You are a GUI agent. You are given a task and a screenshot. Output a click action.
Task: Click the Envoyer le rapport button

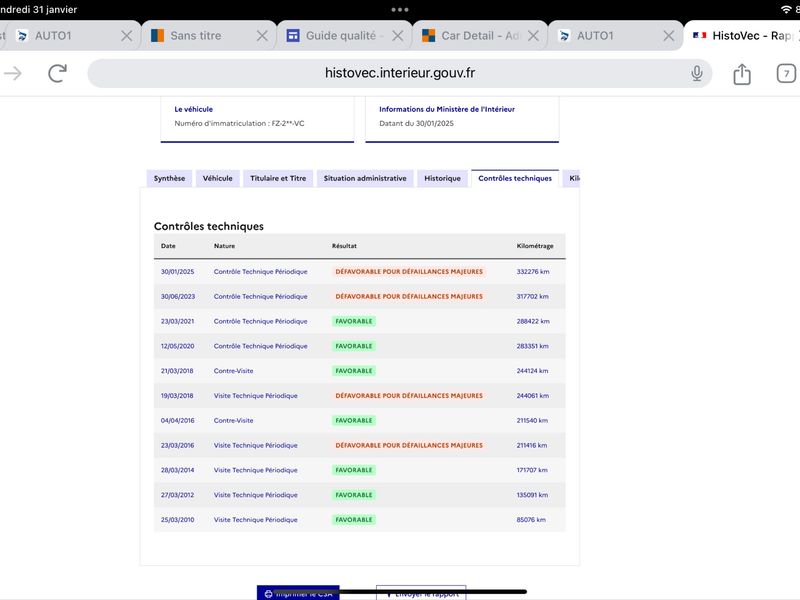click(x=421, y=593)
